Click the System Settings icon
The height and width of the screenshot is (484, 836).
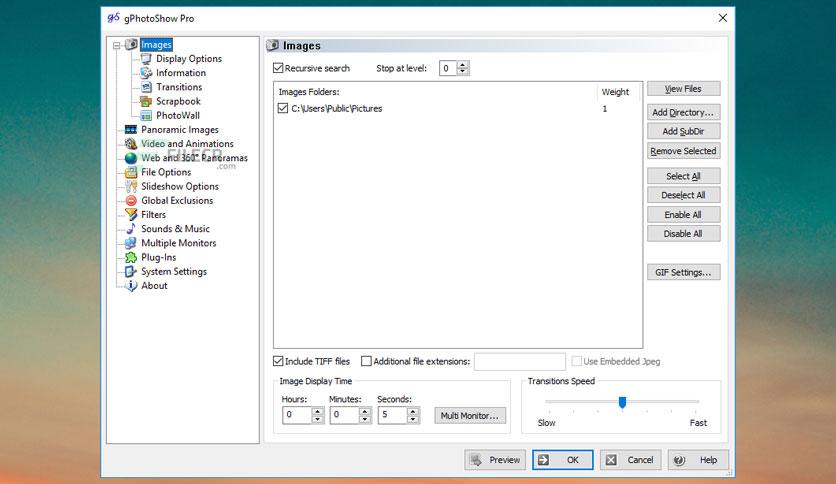point(131,271)
